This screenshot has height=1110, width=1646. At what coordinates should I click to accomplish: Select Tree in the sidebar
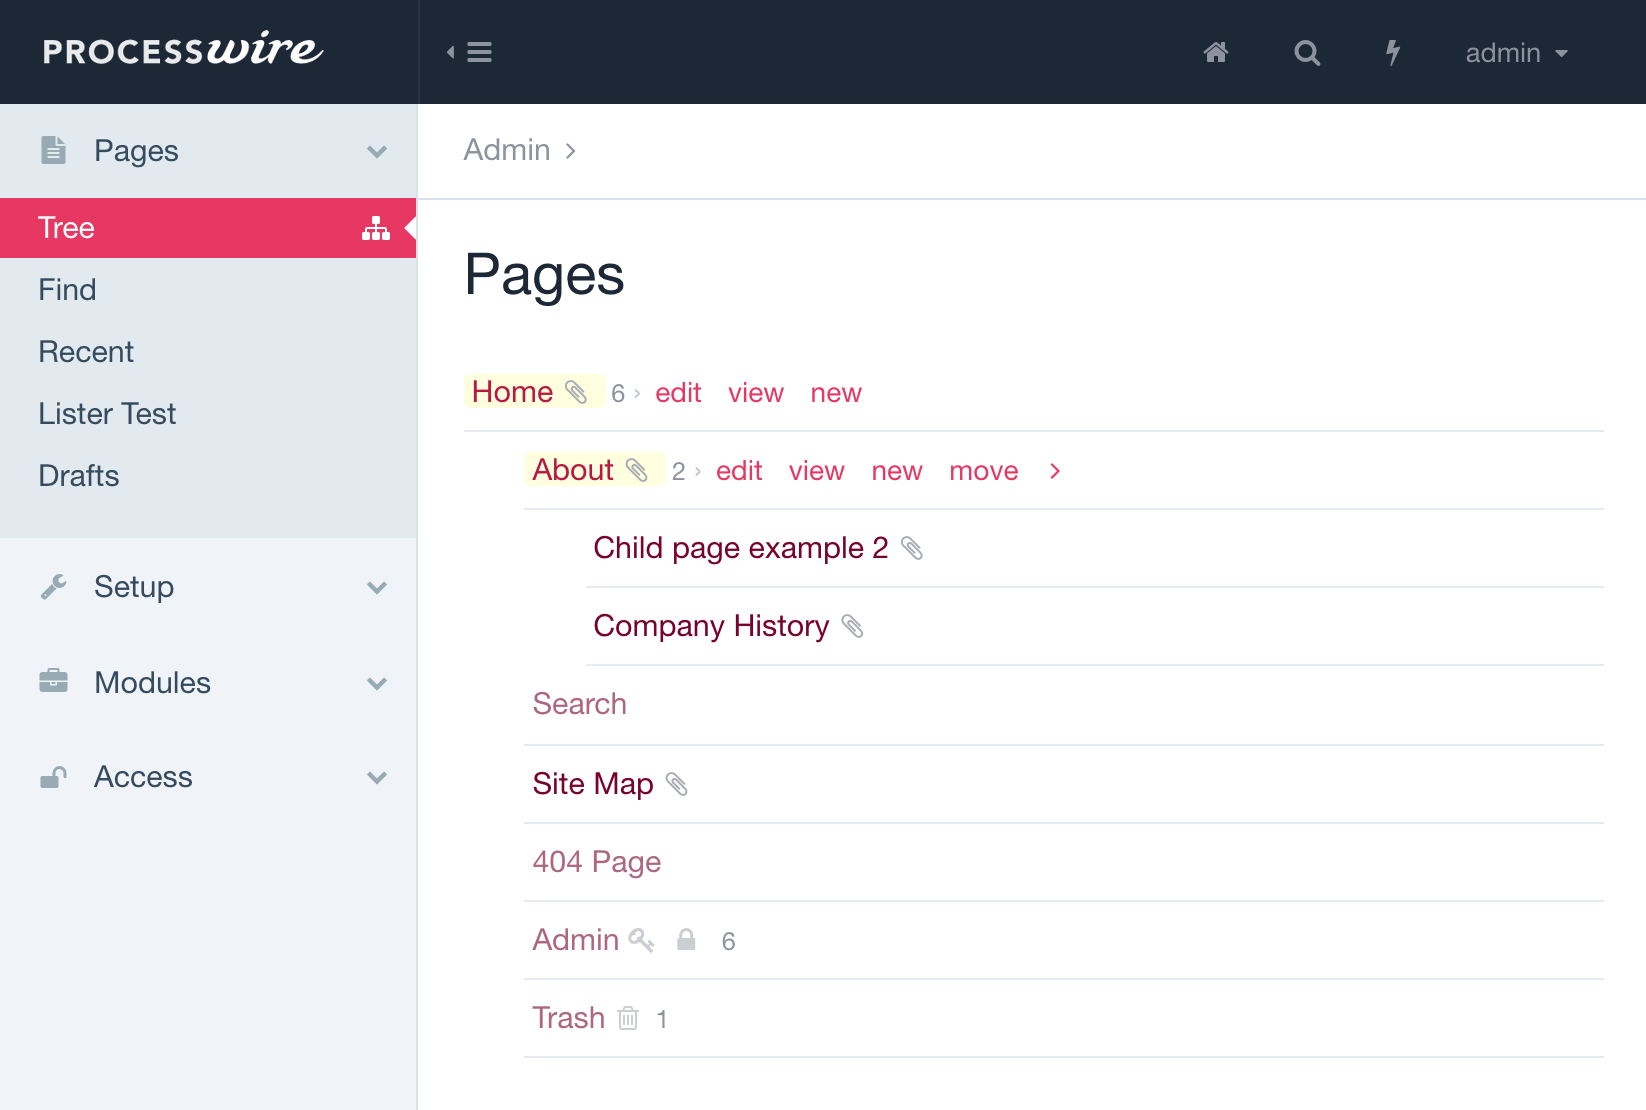point(208,228)
